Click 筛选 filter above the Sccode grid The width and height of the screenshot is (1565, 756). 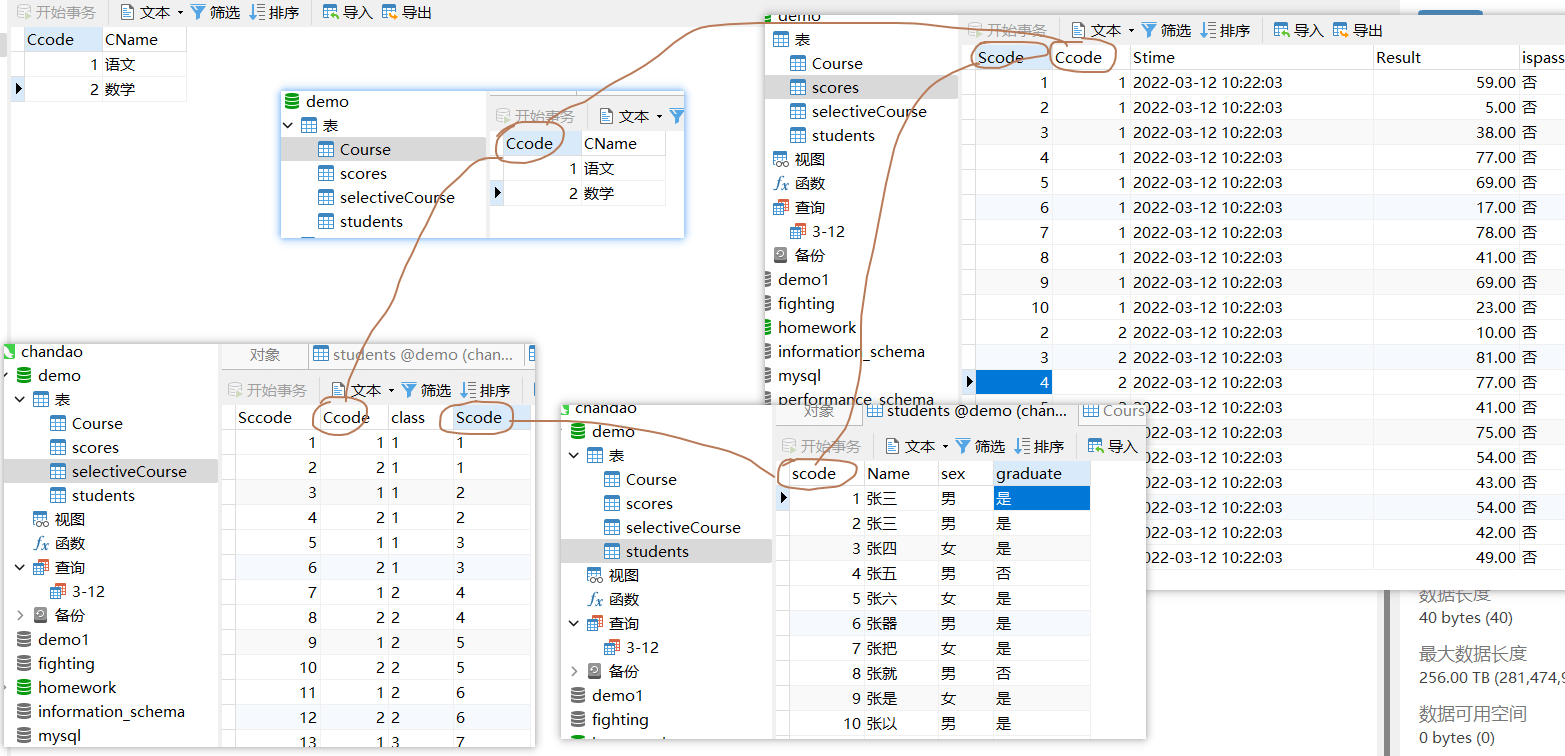426,391
